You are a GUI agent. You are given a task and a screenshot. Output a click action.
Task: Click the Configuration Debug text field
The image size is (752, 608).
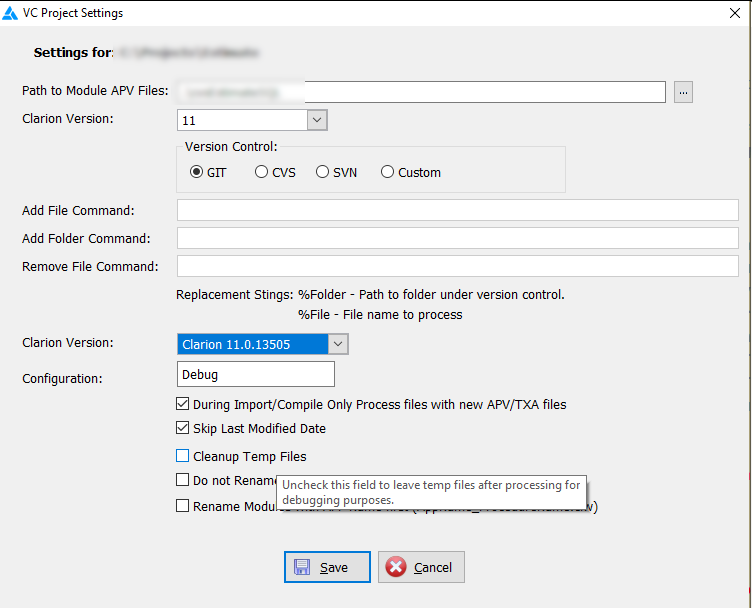(255, 374)
